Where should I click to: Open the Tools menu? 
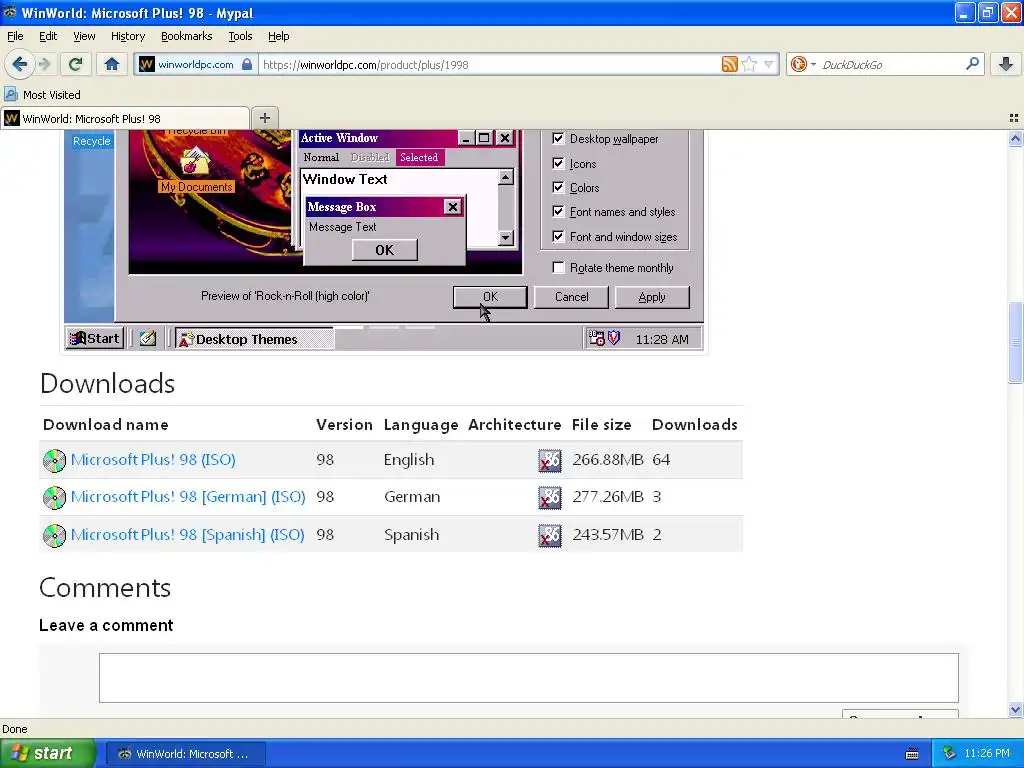[x=240, y=36]
